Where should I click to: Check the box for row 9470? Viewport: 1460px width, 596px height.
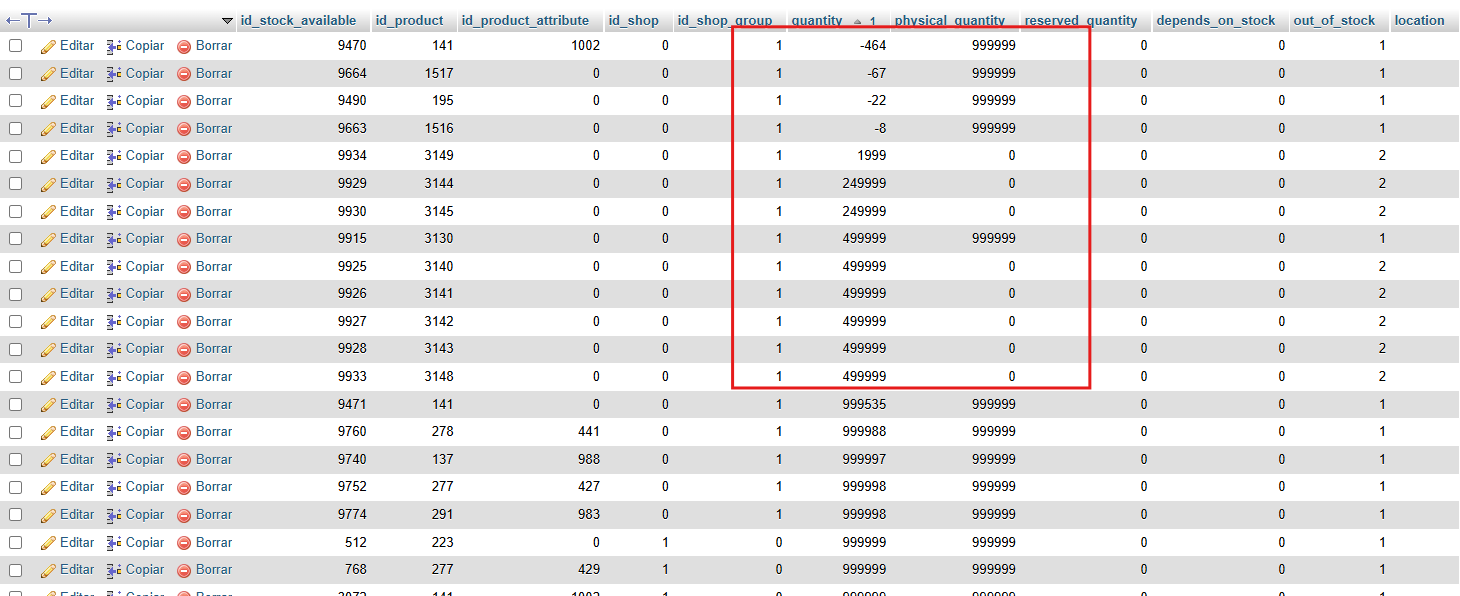coord(15,46)
